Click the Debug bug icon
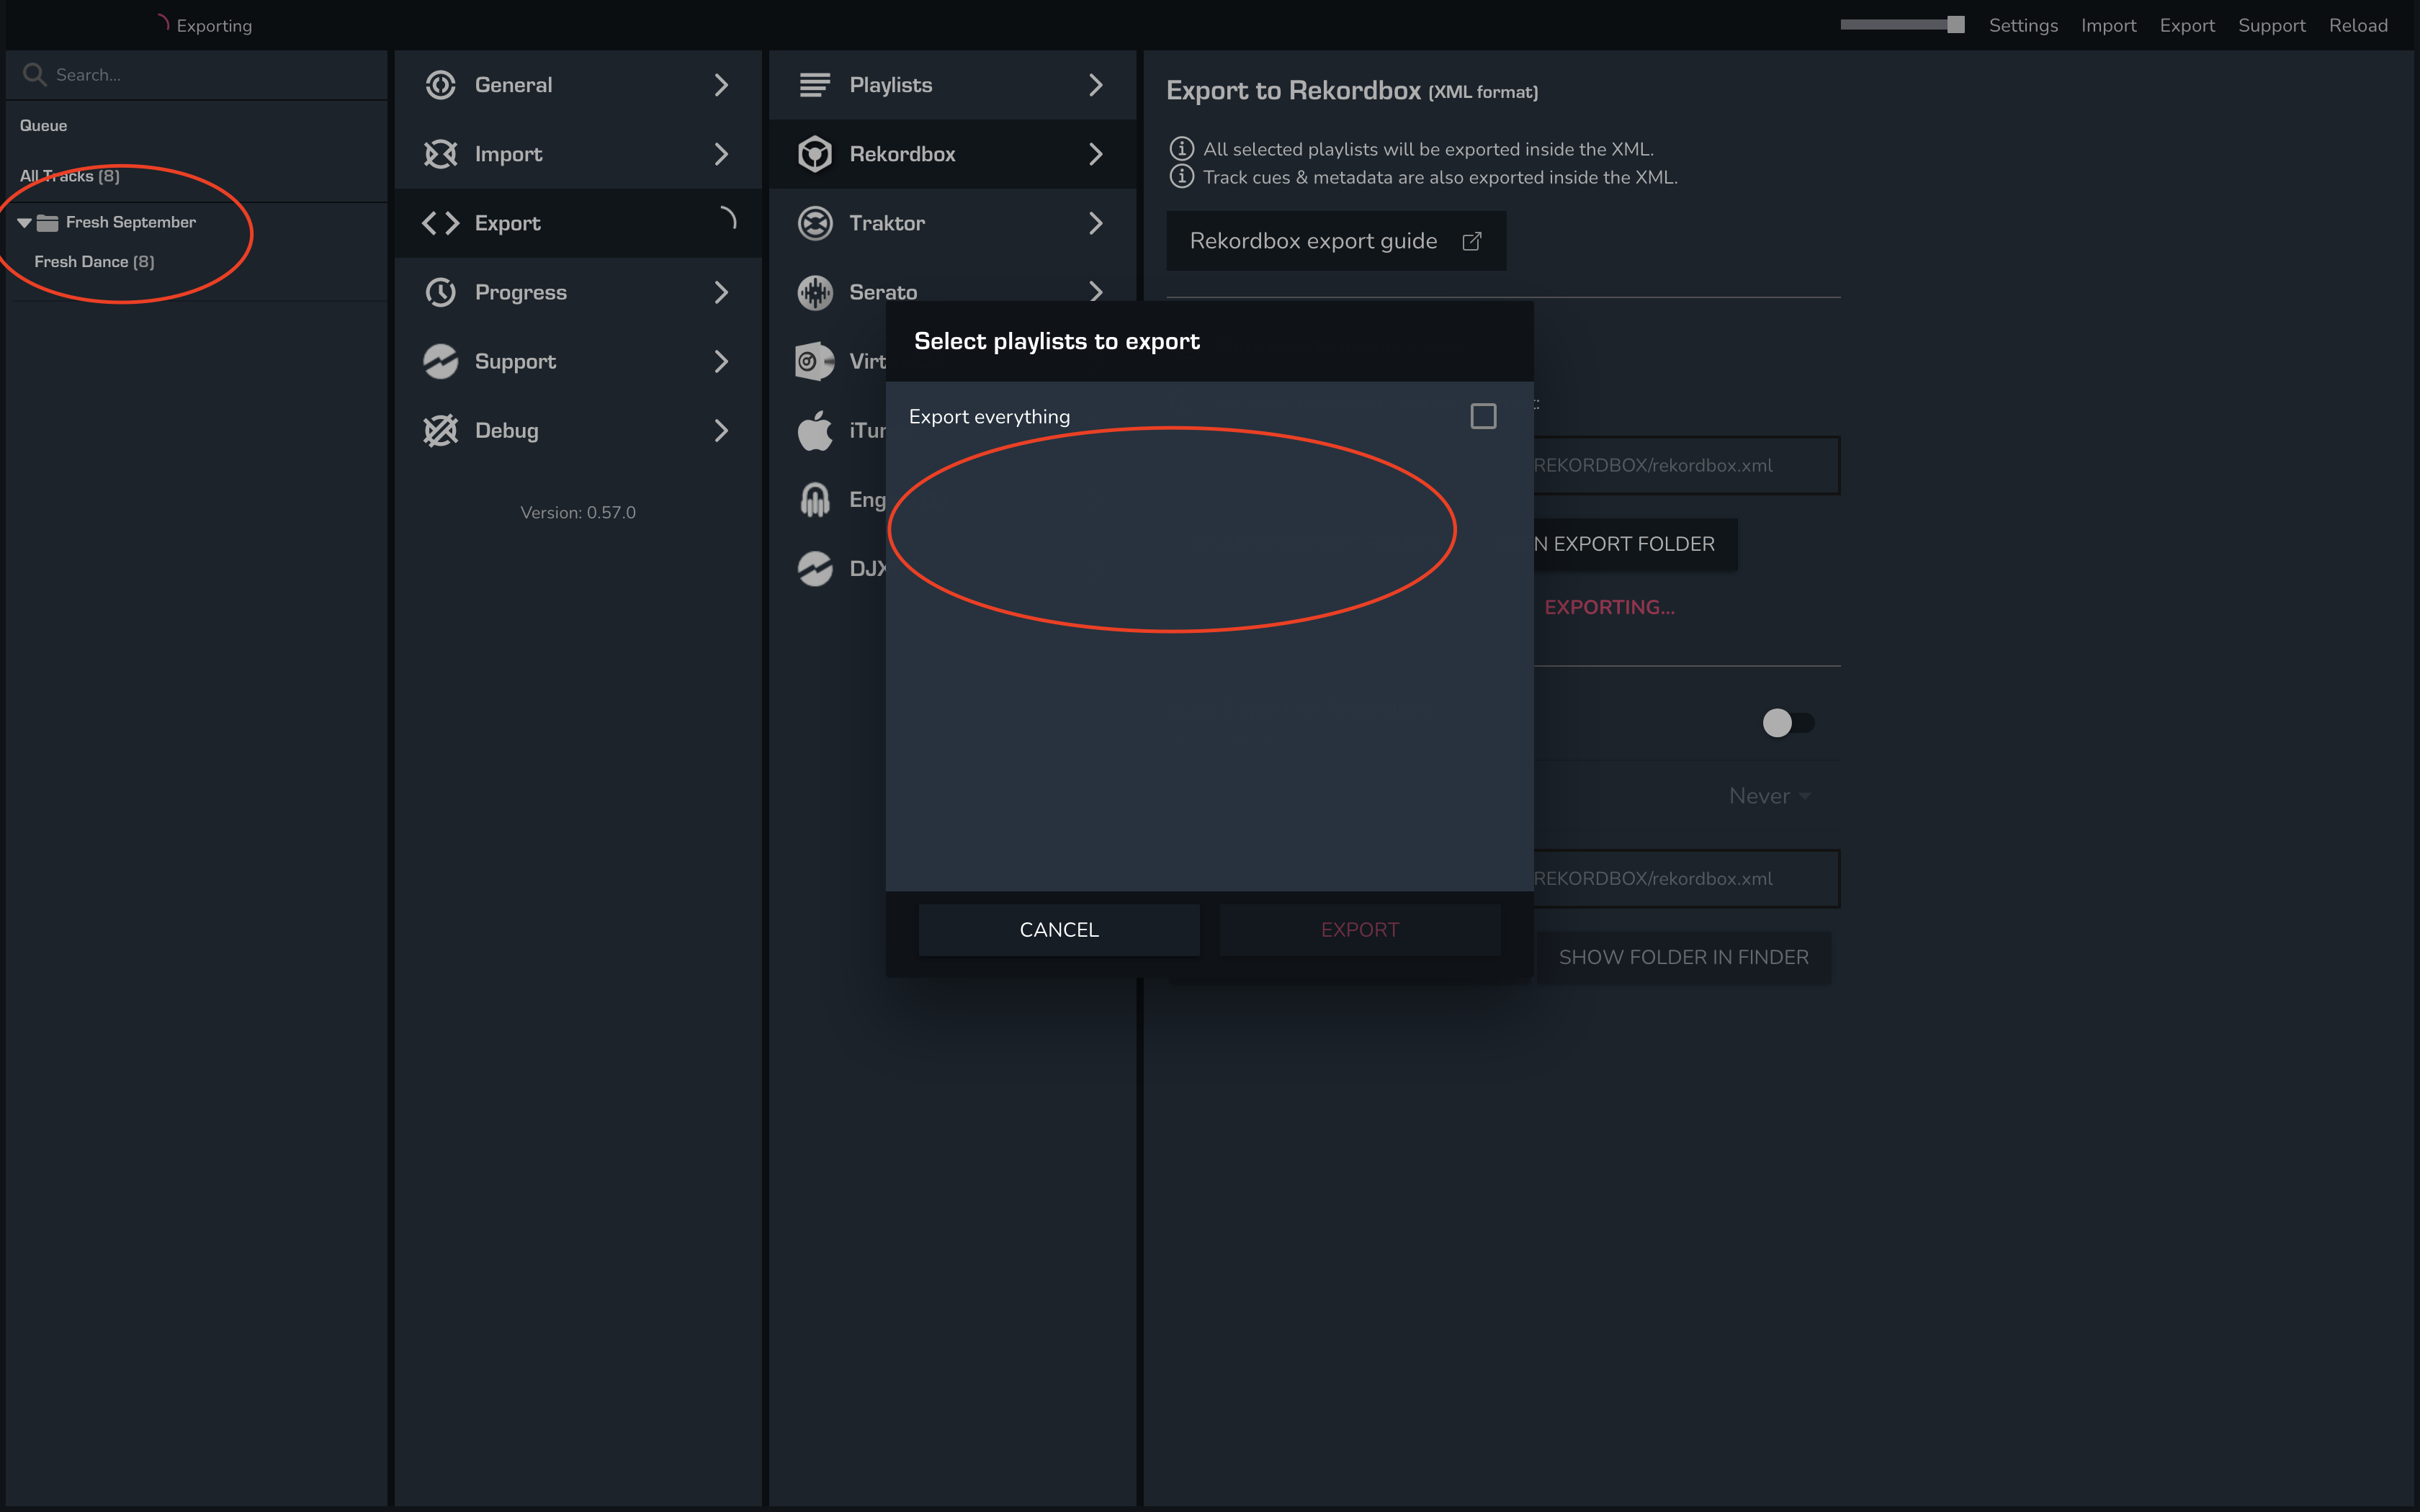The height and width of the screenshot is (1512, 2420). [x=440, y=430]
